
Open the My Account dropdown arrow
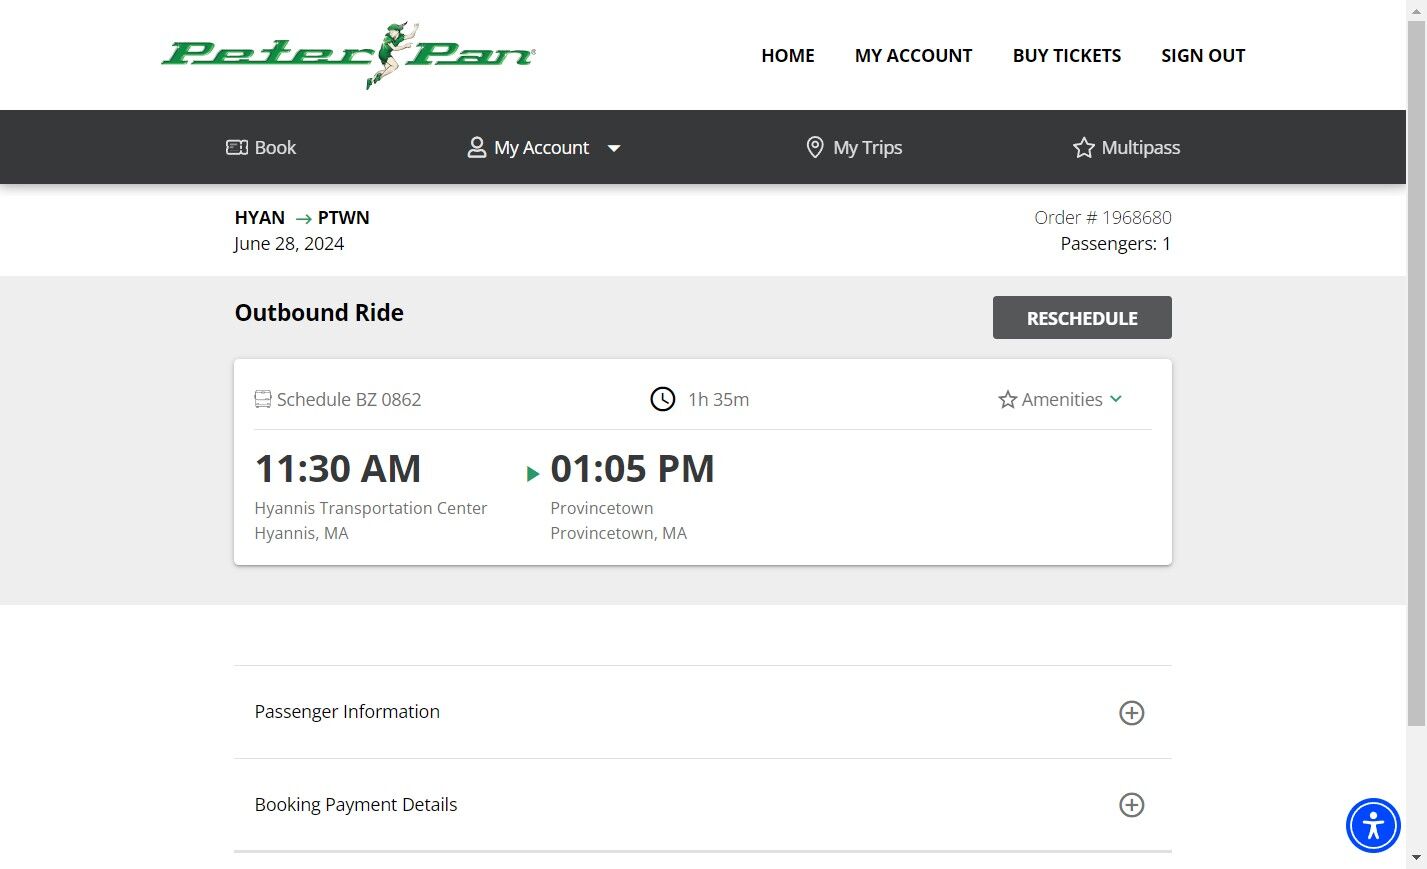pos(614,148)
